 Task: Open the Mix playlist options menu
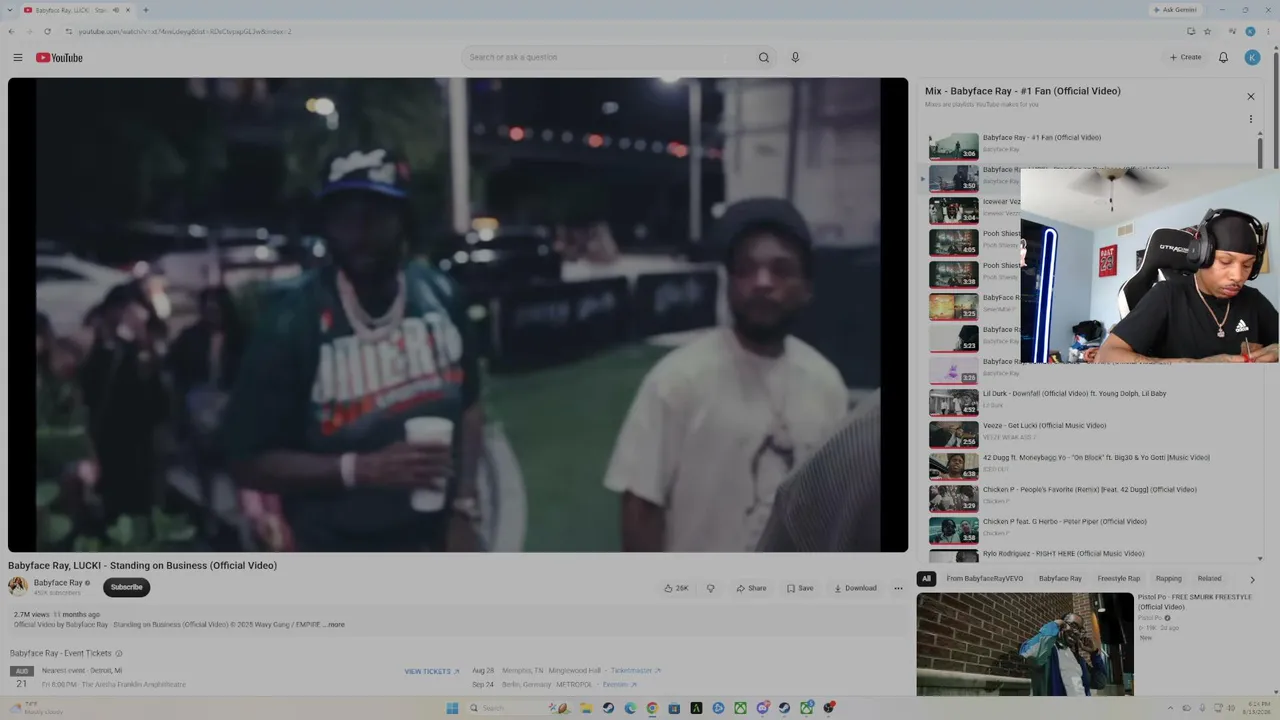coord(1250,119)
